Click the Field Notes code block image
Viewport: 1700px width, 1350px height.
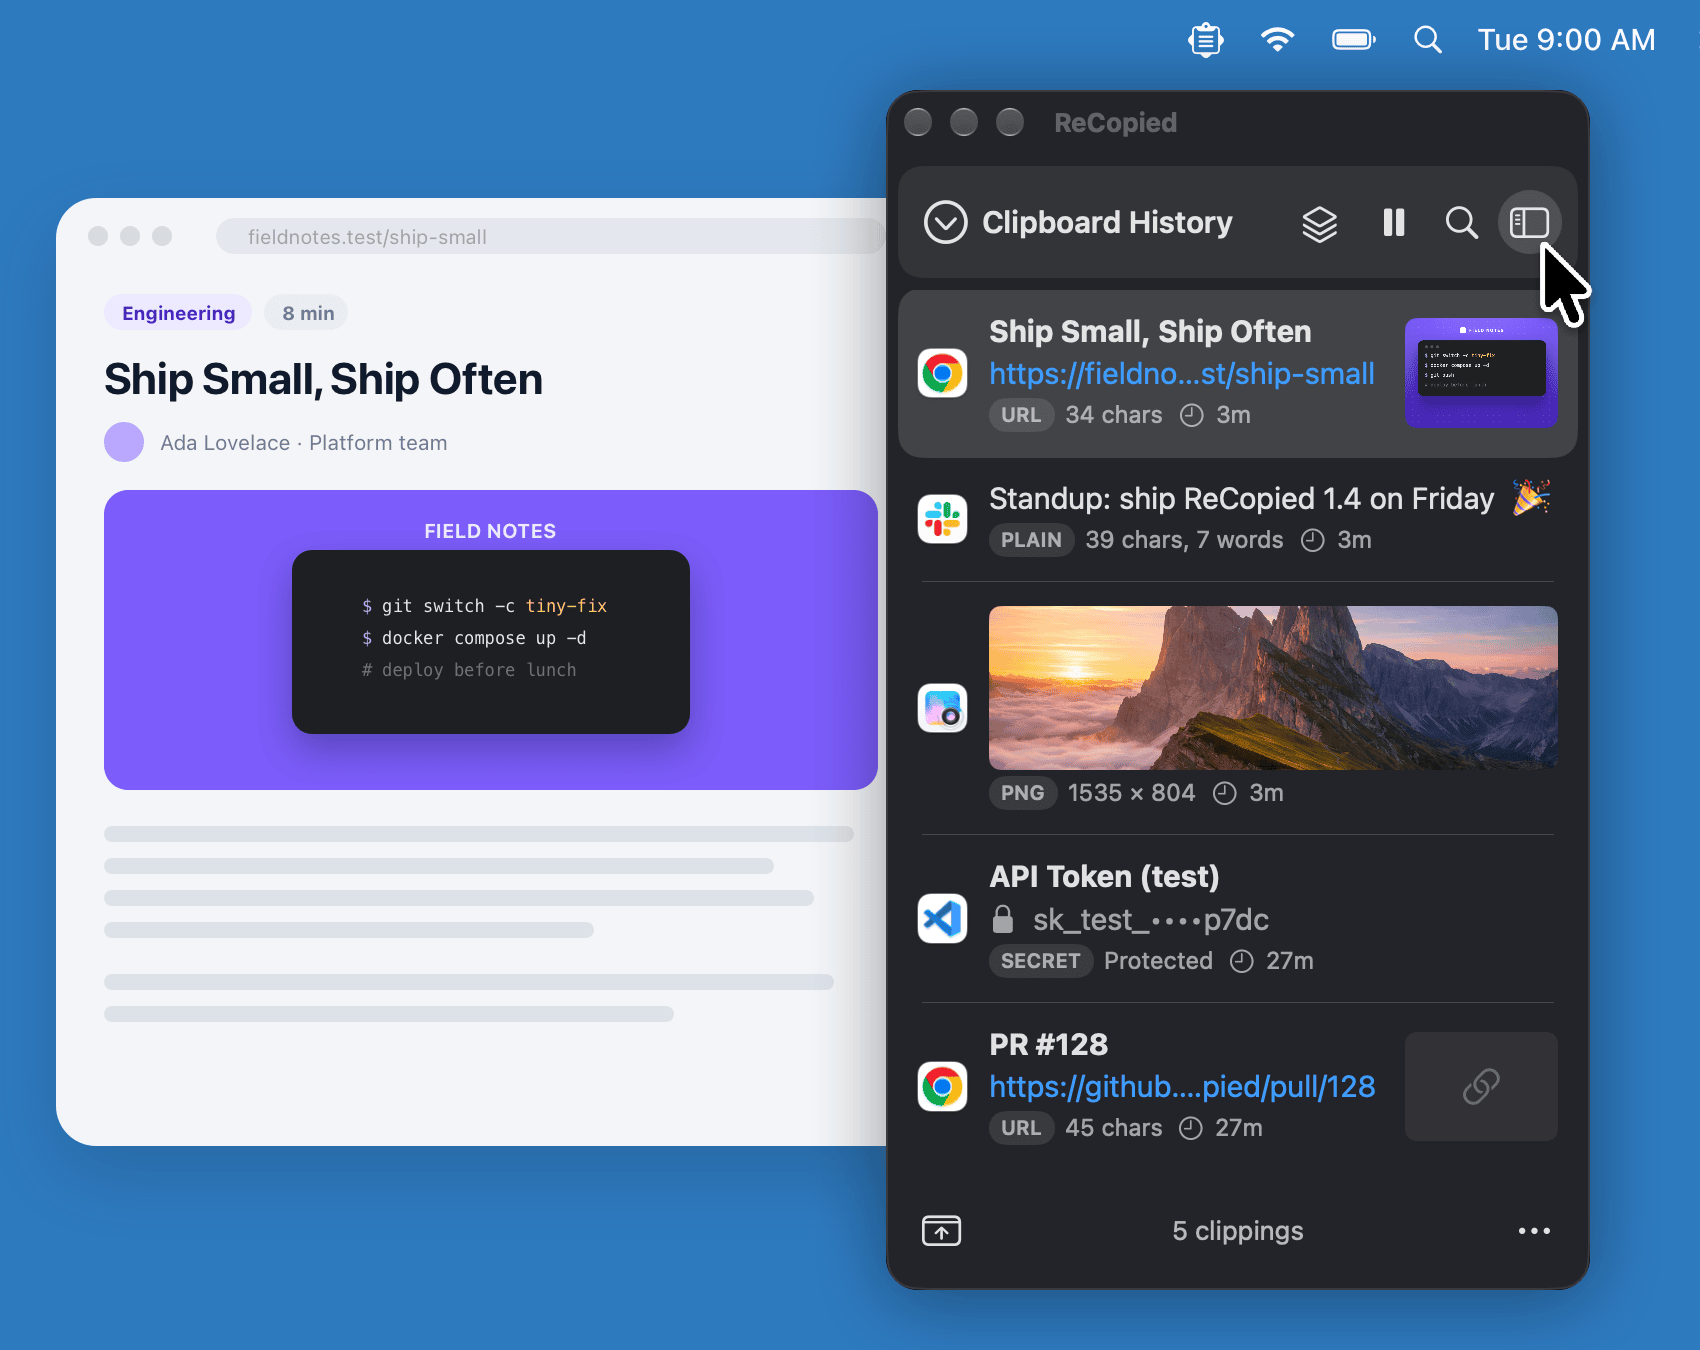(491, 640)
